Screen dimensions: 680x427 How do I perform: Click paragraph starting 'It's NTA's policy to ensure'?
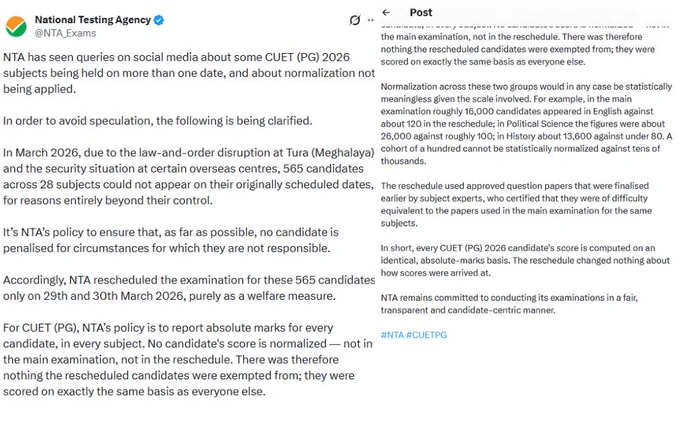171,240
